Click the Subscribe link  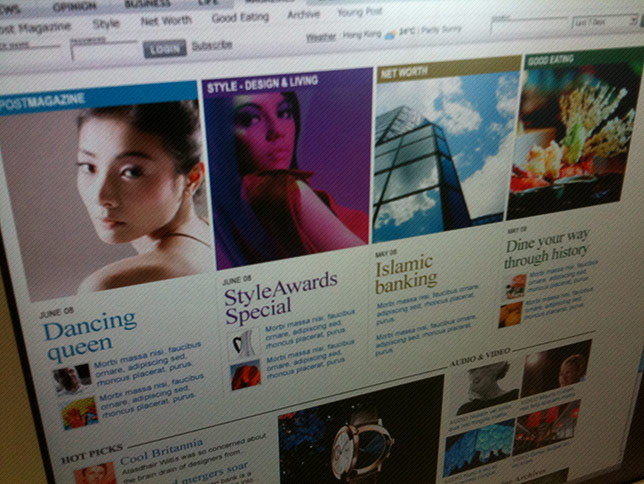211,45
